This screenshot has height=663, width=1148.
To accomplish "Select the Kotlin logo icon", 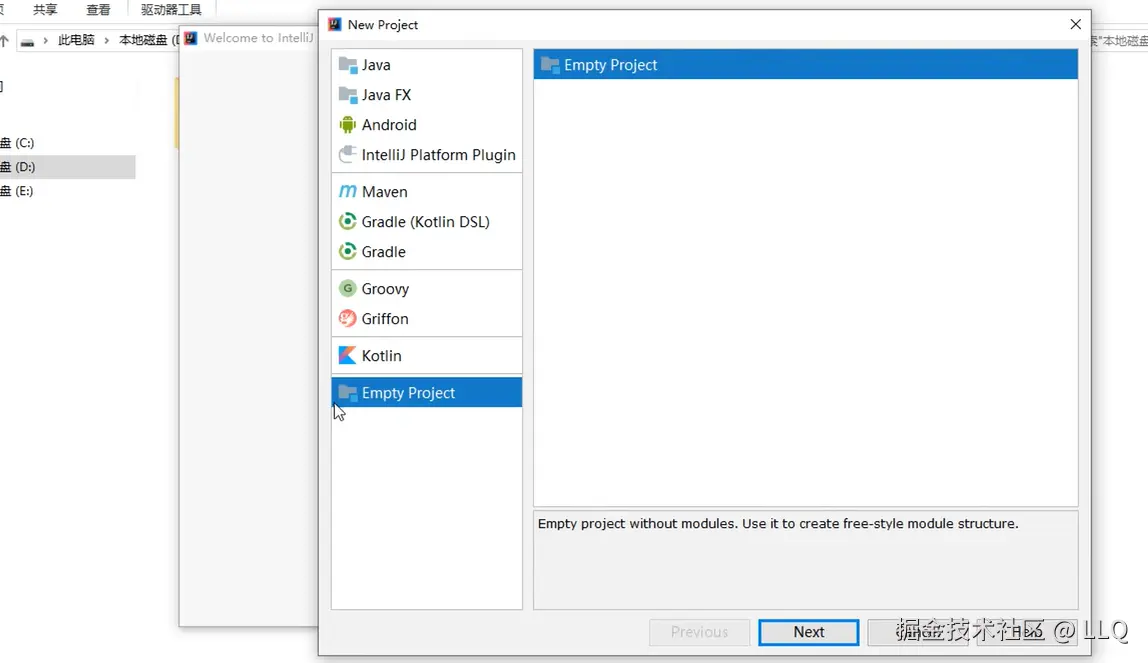I will [348, 356].
